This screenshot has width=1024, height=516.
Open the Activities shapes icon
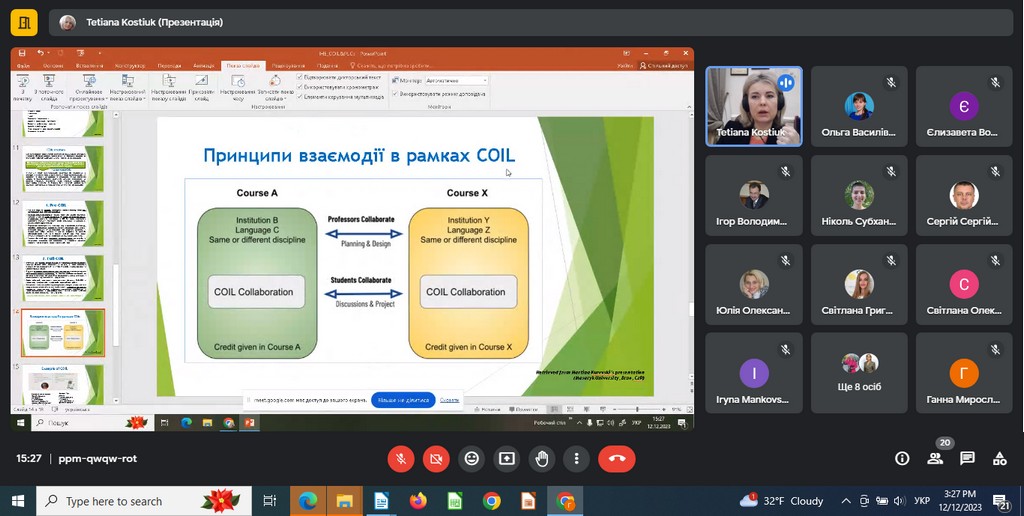click(999, 459)
